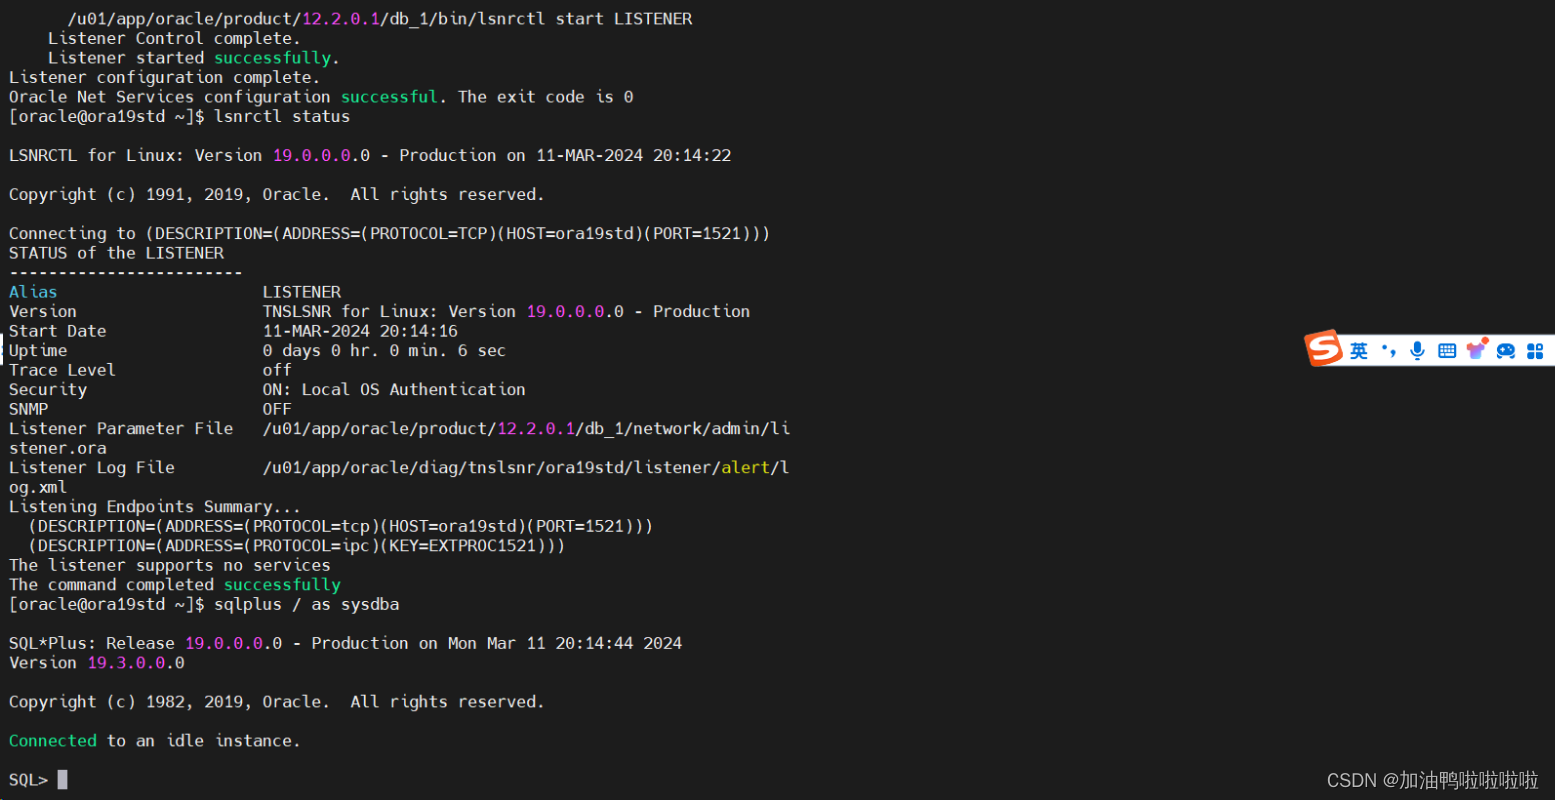Screen dimensions: 1555x800
Task: Click 'The command completed successfully' line
Action: point(175,584)
